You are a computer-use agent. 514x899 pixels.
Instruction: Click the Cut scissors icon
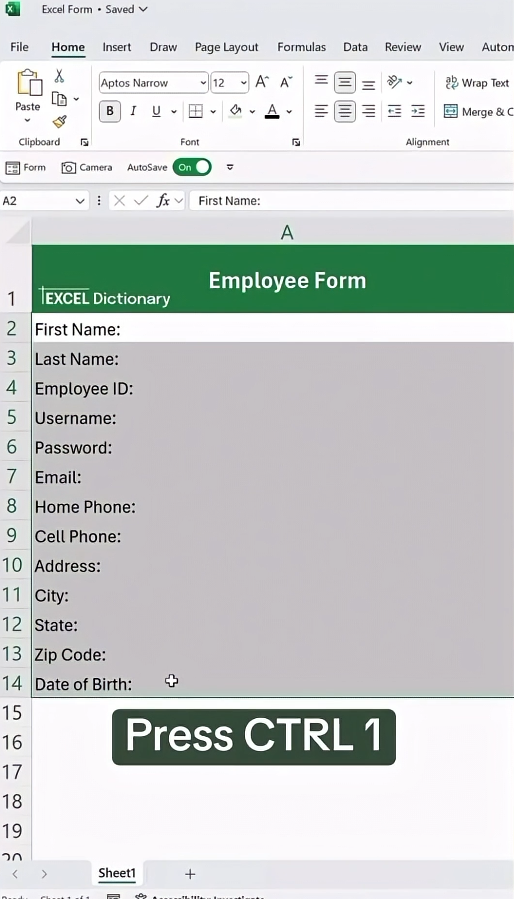tap(59, 76)
